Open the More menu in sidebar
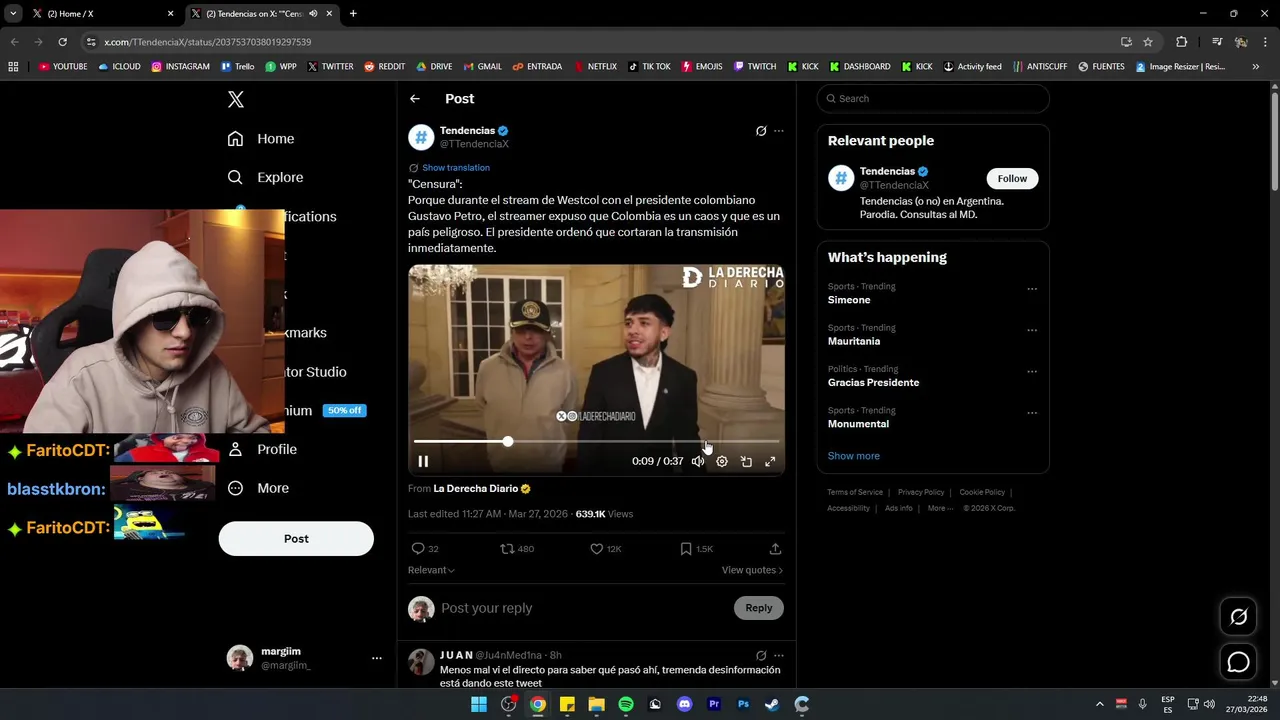This screenshot has height=720, width=1280. click(258, 488)
